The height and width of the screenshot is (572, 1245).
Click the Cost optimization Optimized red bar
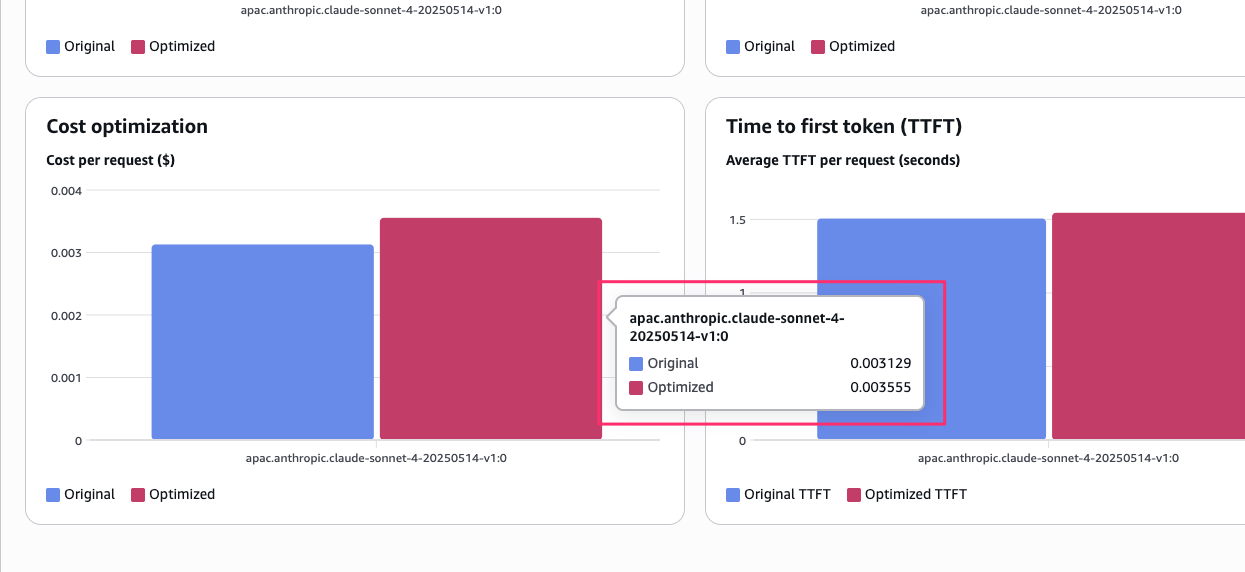point(491,329)
